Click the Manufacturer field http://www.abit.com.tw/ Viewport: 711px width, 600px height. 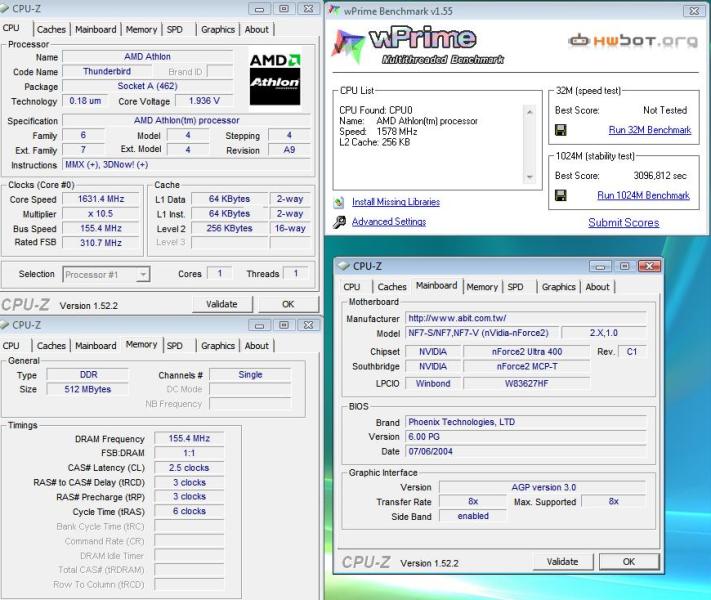(526, 318)
